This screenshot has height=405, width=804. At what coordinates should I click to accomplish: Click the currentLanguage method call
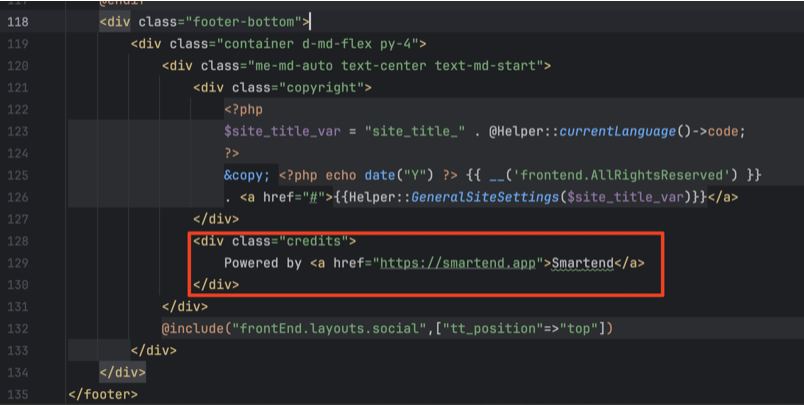coord(617,132)
